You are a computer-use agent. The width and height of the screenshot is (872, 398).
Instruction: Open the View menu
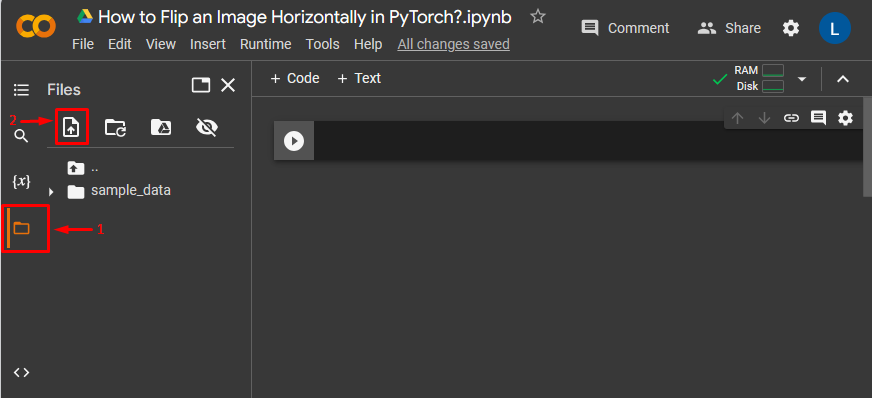161,44
